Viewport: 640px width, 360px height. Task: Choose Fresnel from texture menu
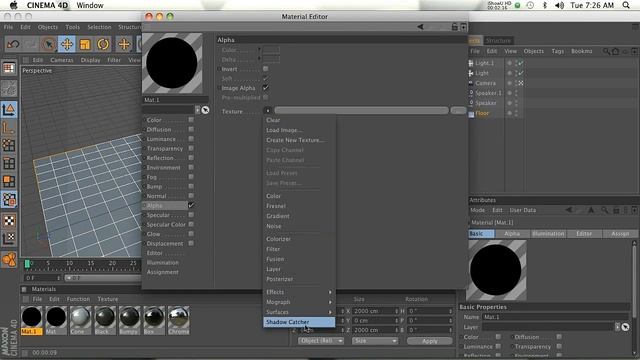point(299,206)
